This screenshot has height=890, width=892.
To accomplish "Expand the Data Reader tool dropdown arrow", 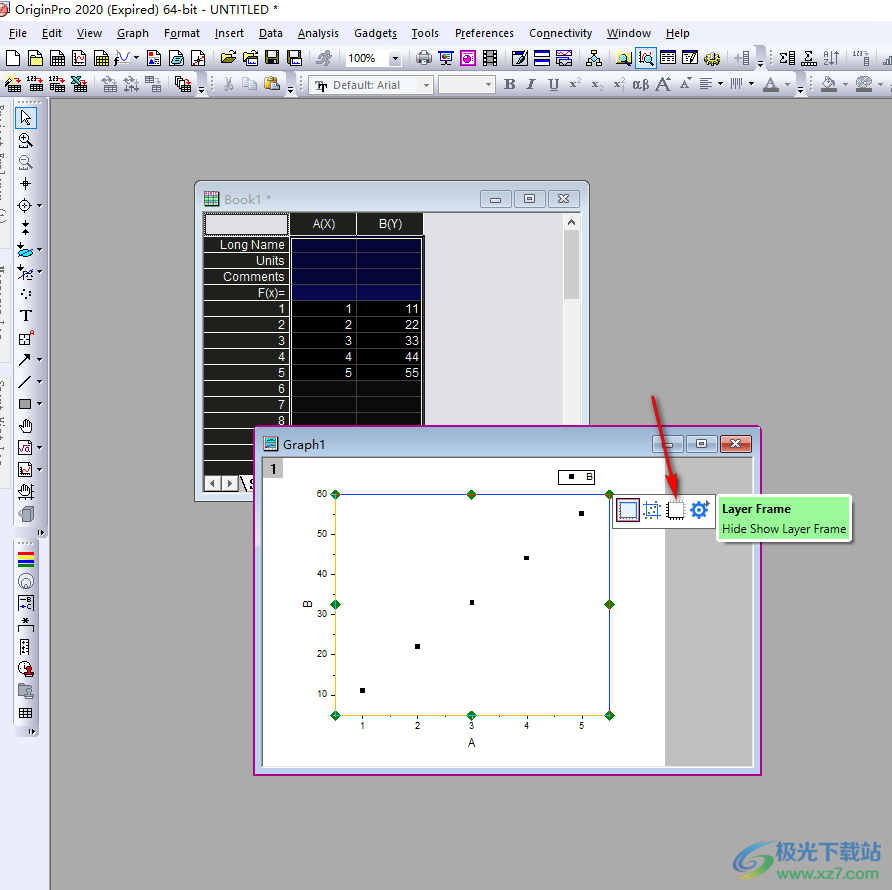I will point(39,205).
